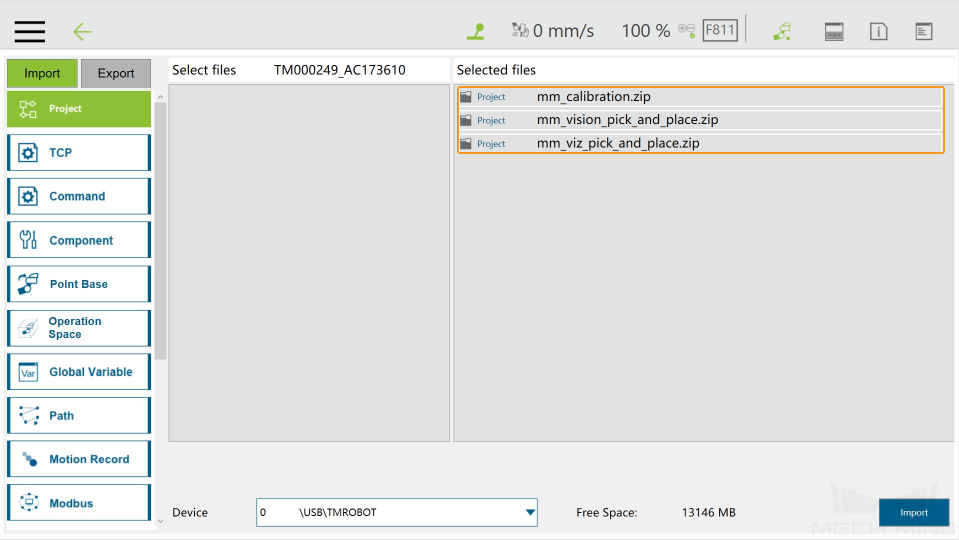
Task: Select the Path category
Action: [79, 415]
